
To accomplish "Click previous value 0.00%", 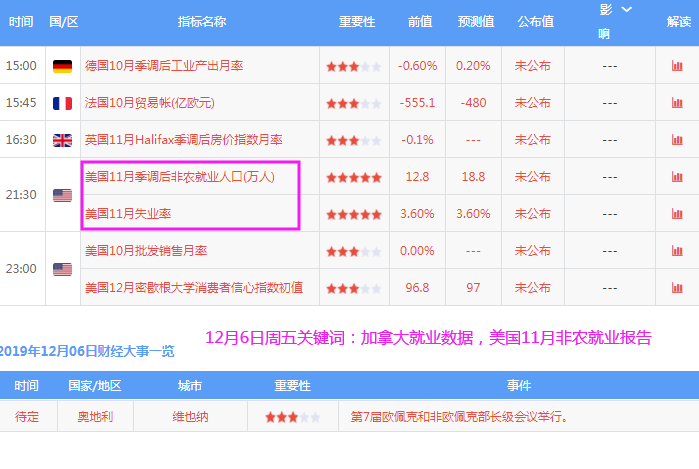I will tap(417, 251).
